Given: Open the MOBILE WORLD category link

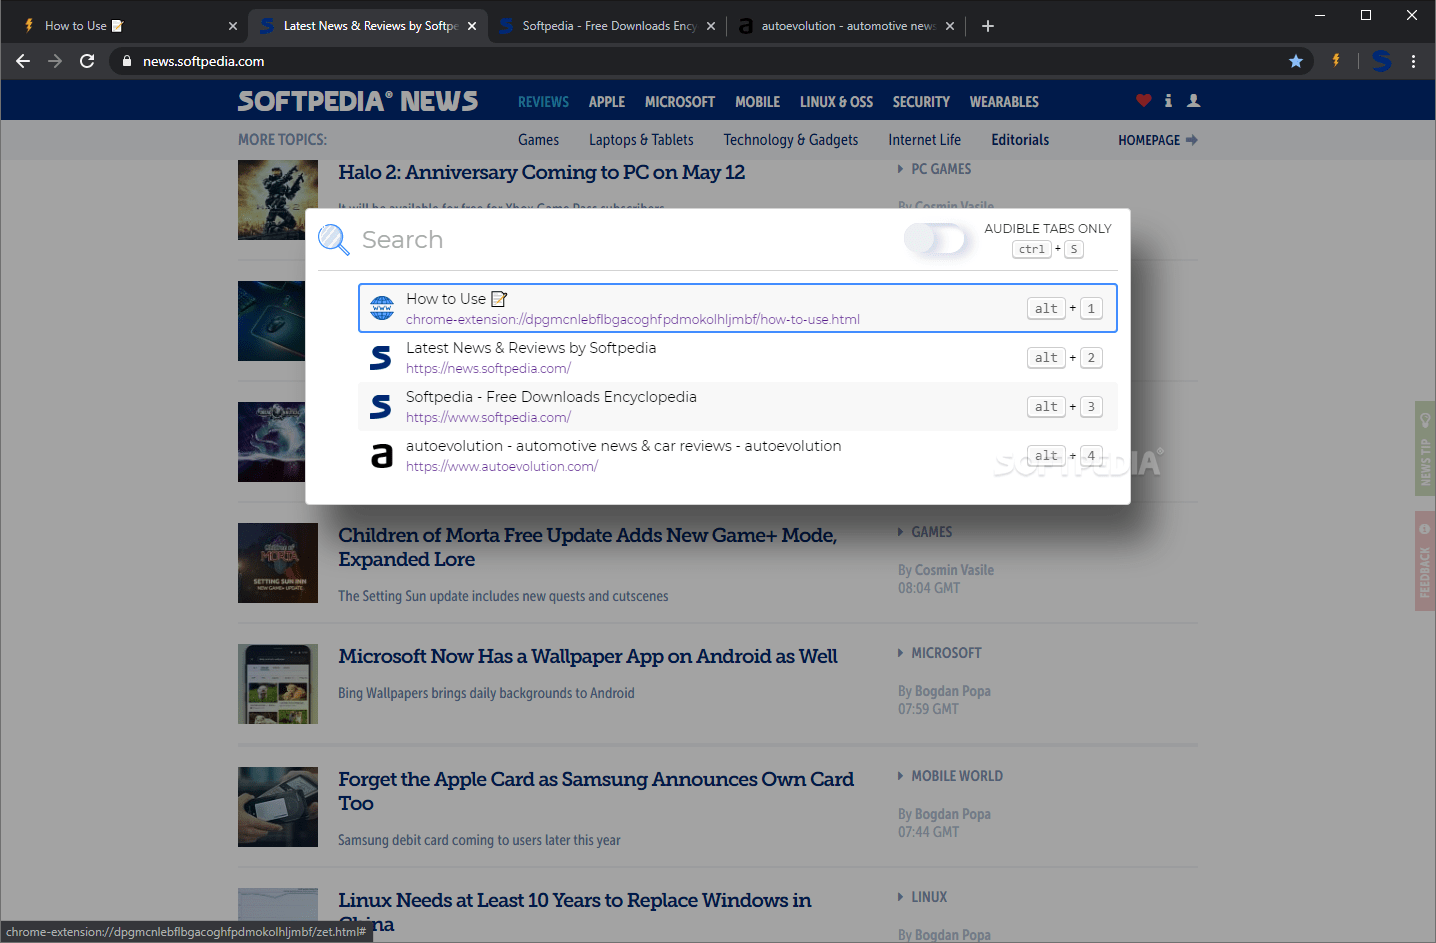Looking at the screenshot, I should pos(957,776).
